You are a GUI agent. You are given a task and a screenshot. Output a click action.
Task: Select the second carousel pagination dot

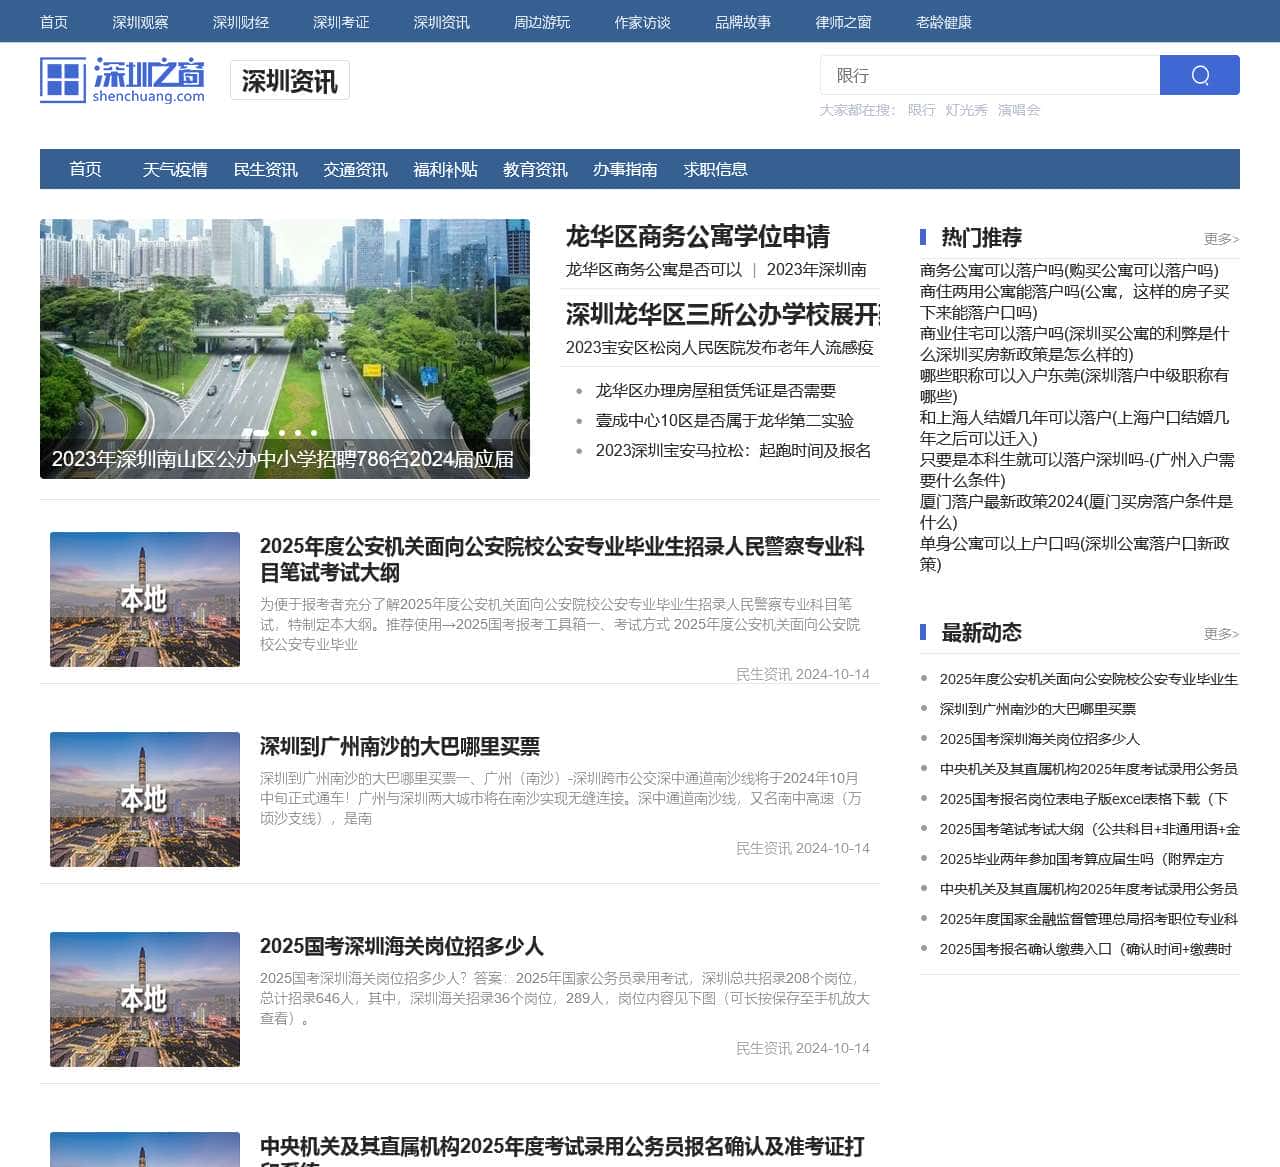[283, 433]
